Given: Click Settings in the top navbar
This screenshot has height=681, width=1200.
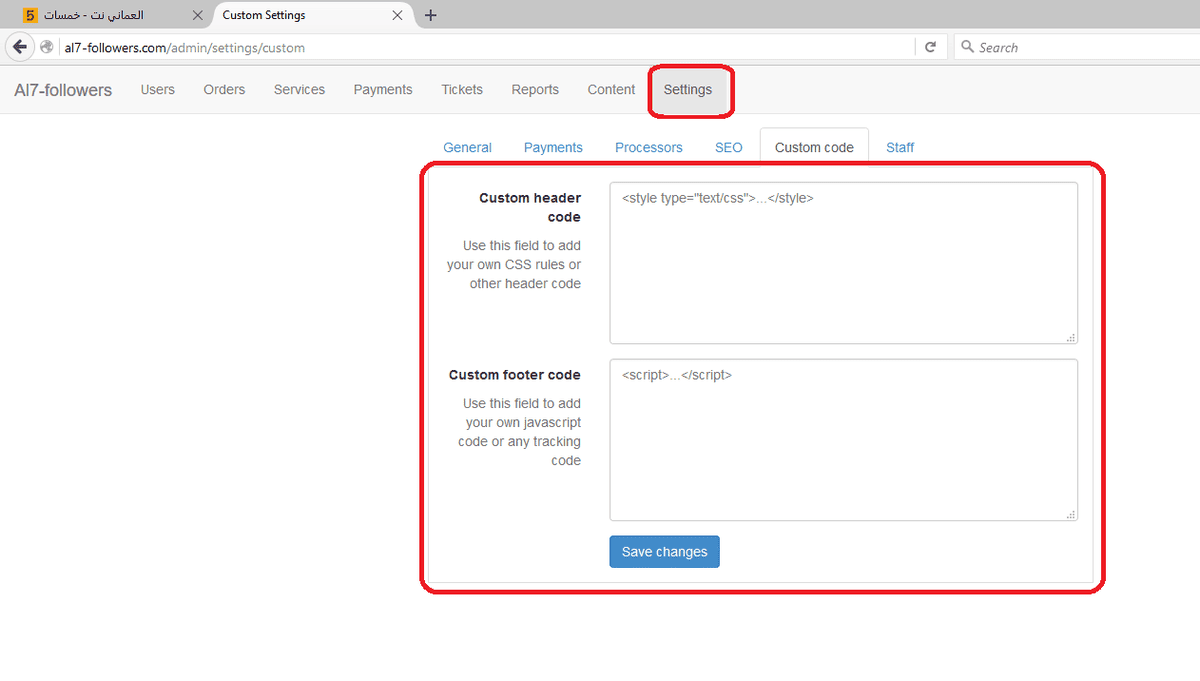Looking at the screenshot, I should 688,89.
